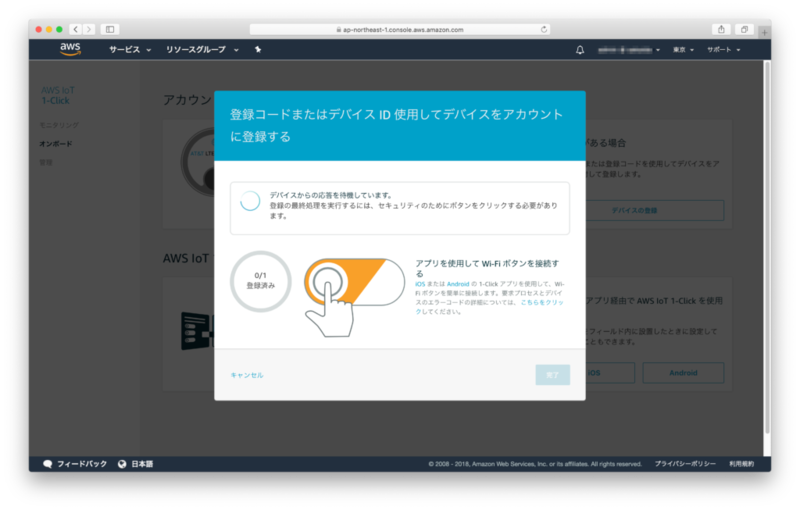Open the リソースグループ dropdown menu

[x=202, y=49]
